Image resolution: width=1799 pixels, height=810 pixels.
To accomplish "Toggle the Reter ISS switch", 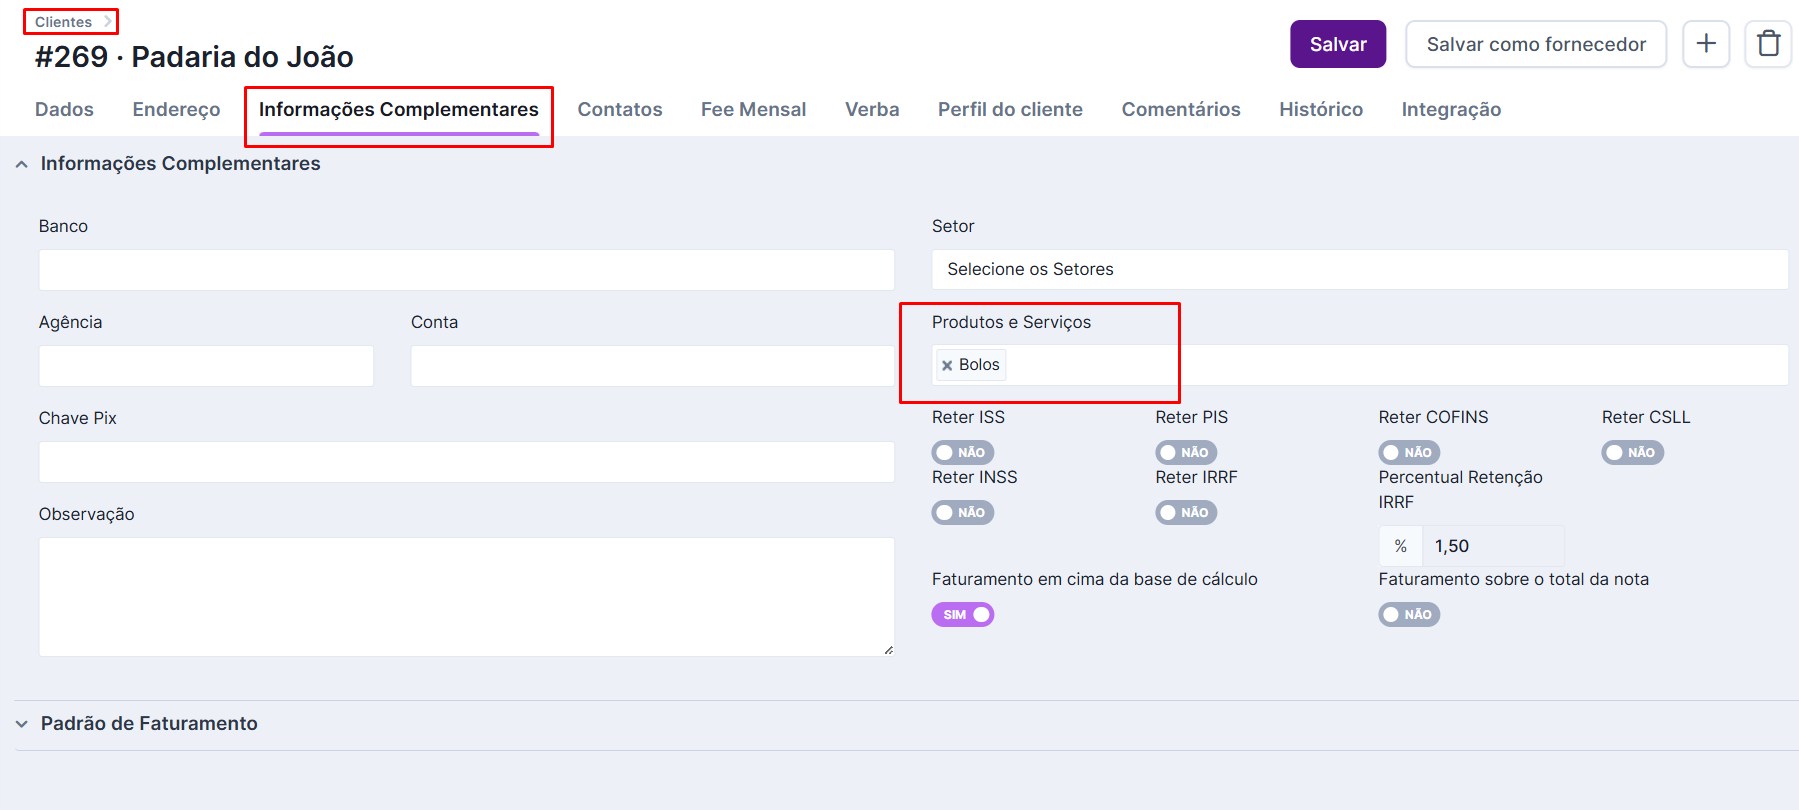I will [x=962, y=453].
